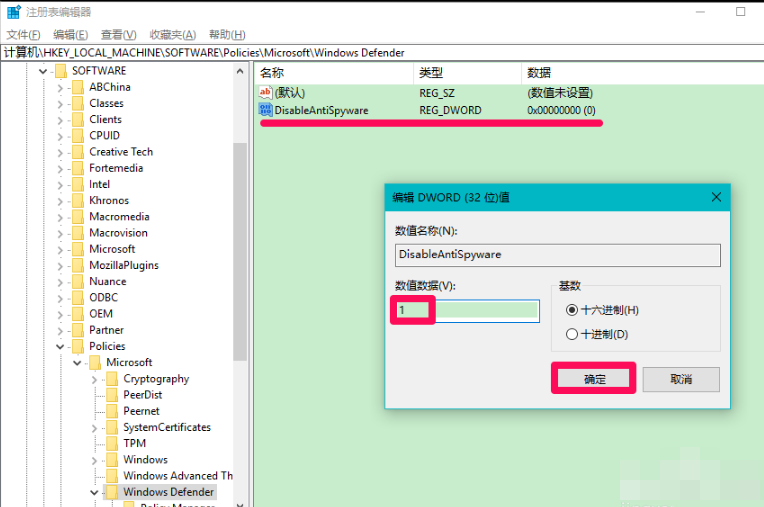764x507 pixels.
Task: Click the Macromedia folder icon
Action: point(77,217)
